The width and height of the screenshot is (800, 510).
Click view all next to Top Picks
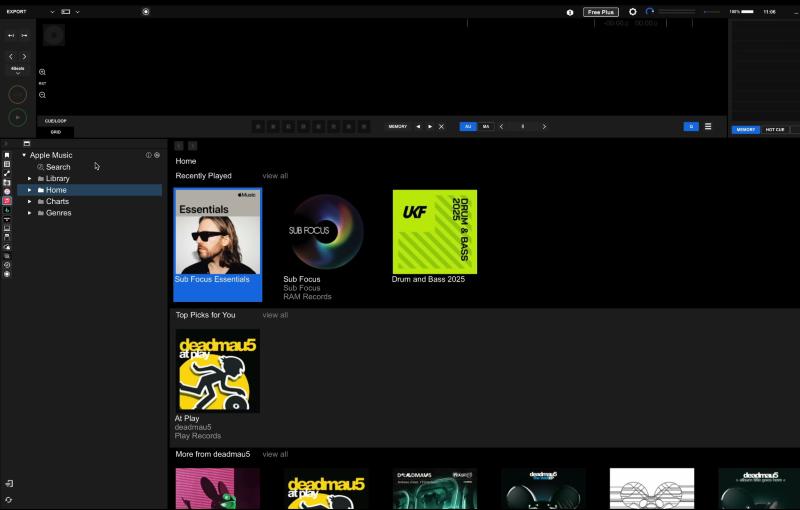275,315
